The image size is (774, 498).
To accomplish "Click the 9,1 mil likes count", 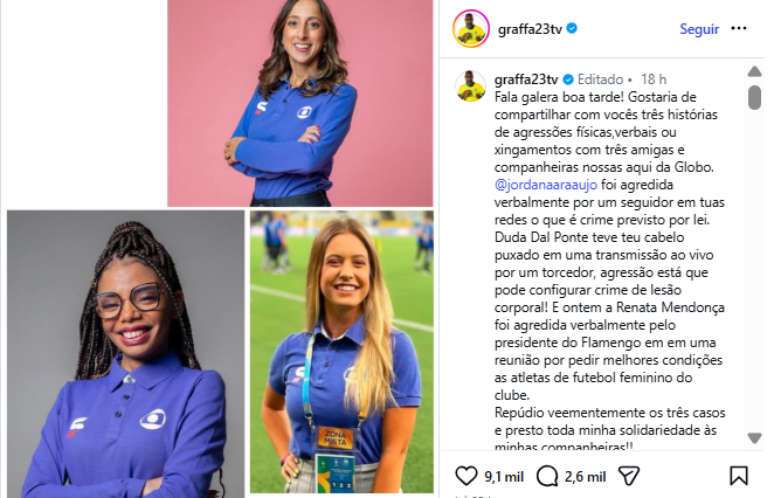I will 503,477.
